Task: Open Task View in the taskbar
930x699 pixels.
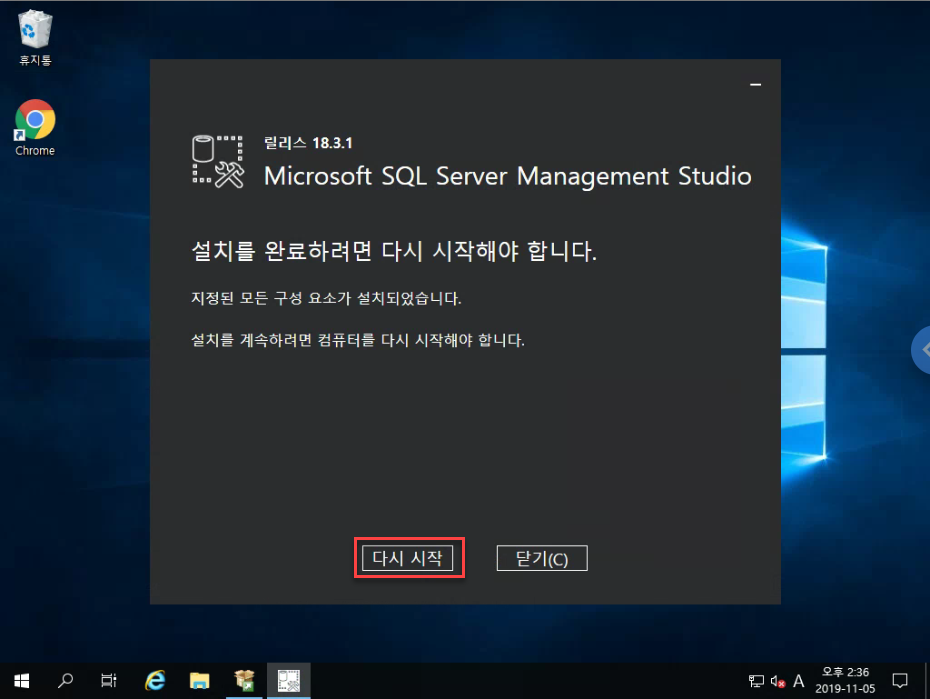Action: pyautogui.click(x=109, y=681)
